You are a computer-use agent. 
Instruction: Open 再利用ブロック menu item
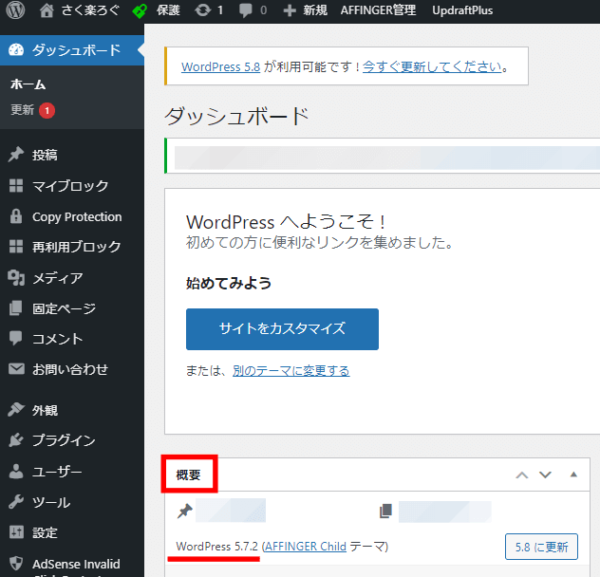coord(77,247)
